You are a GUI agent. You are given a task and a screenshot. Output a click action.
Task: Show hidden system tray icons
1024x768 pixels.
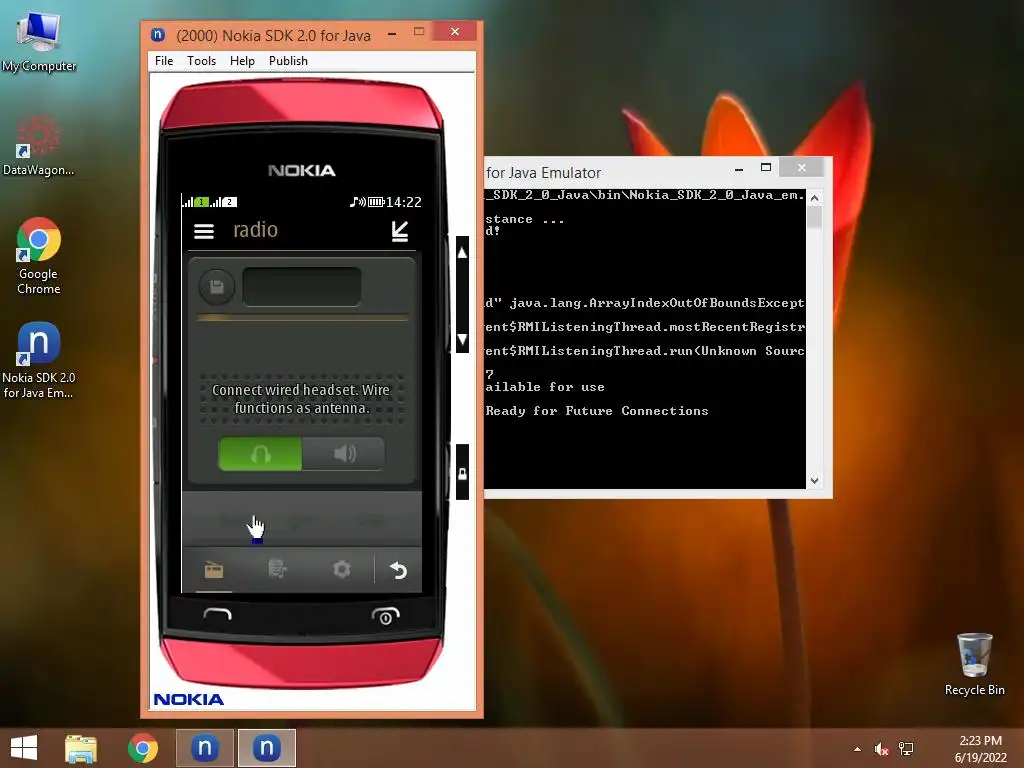(857, 749)
